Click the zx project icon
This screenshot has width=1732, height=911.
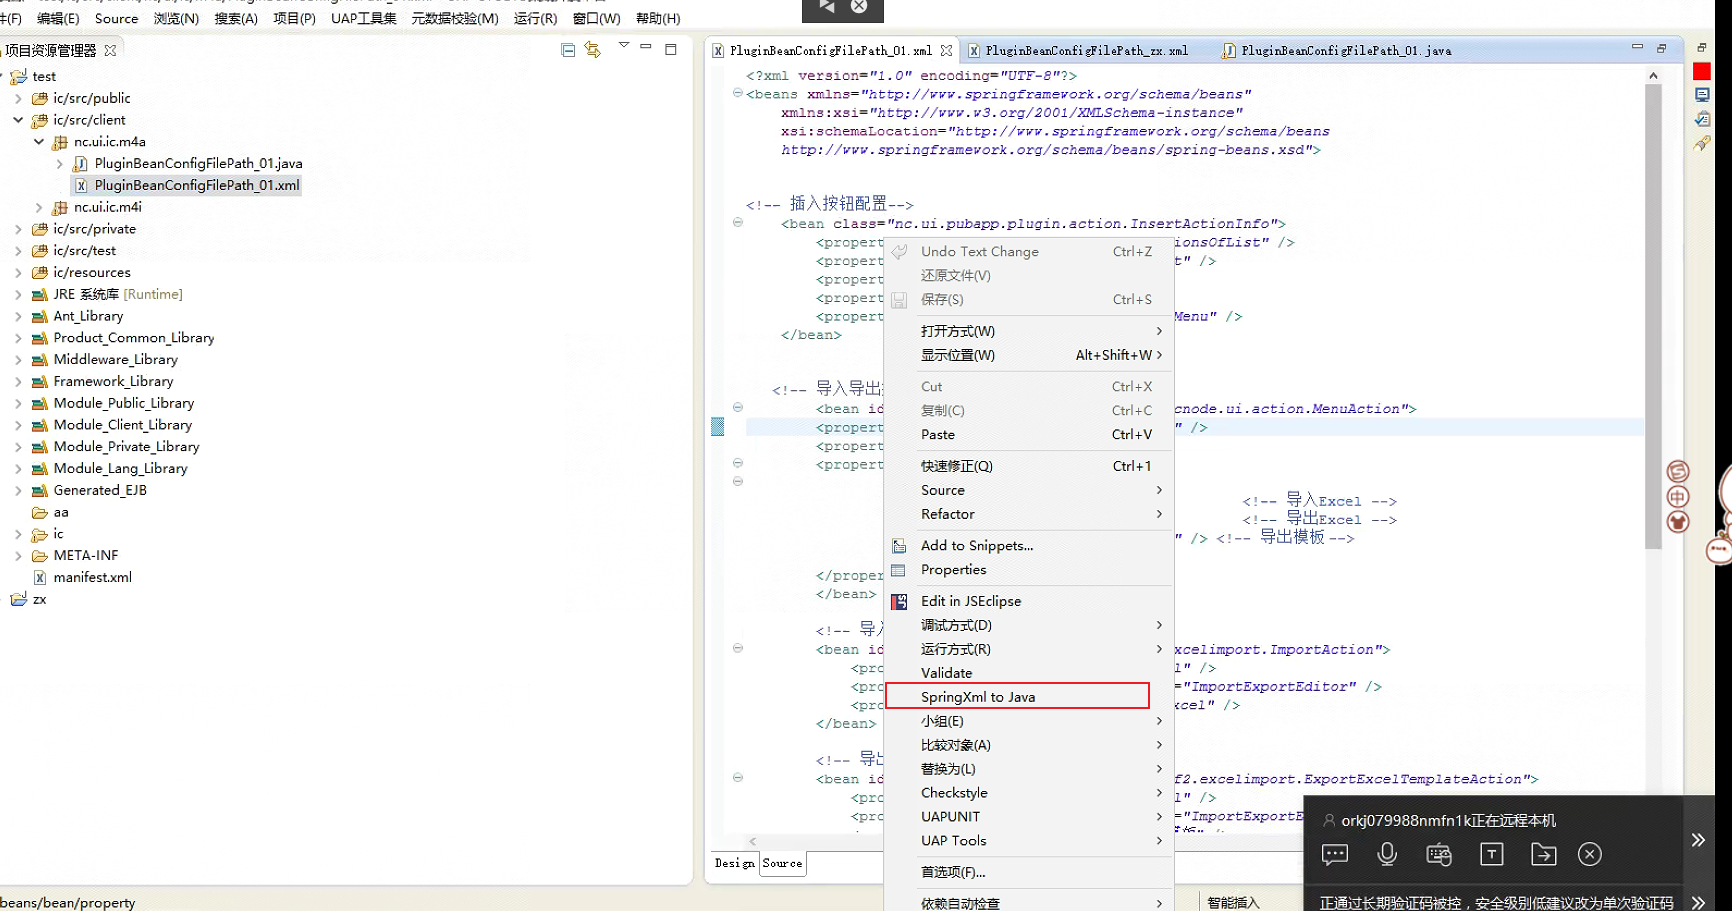click(19, 600)
